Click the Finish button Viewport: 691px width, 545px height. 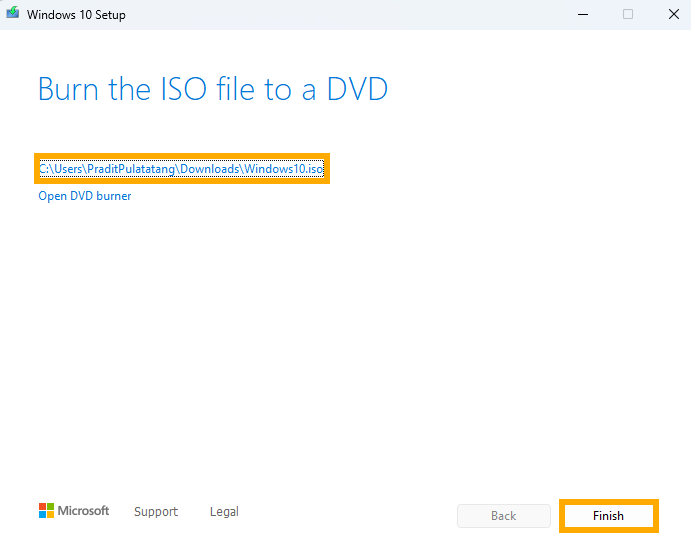tap(609, 516)
